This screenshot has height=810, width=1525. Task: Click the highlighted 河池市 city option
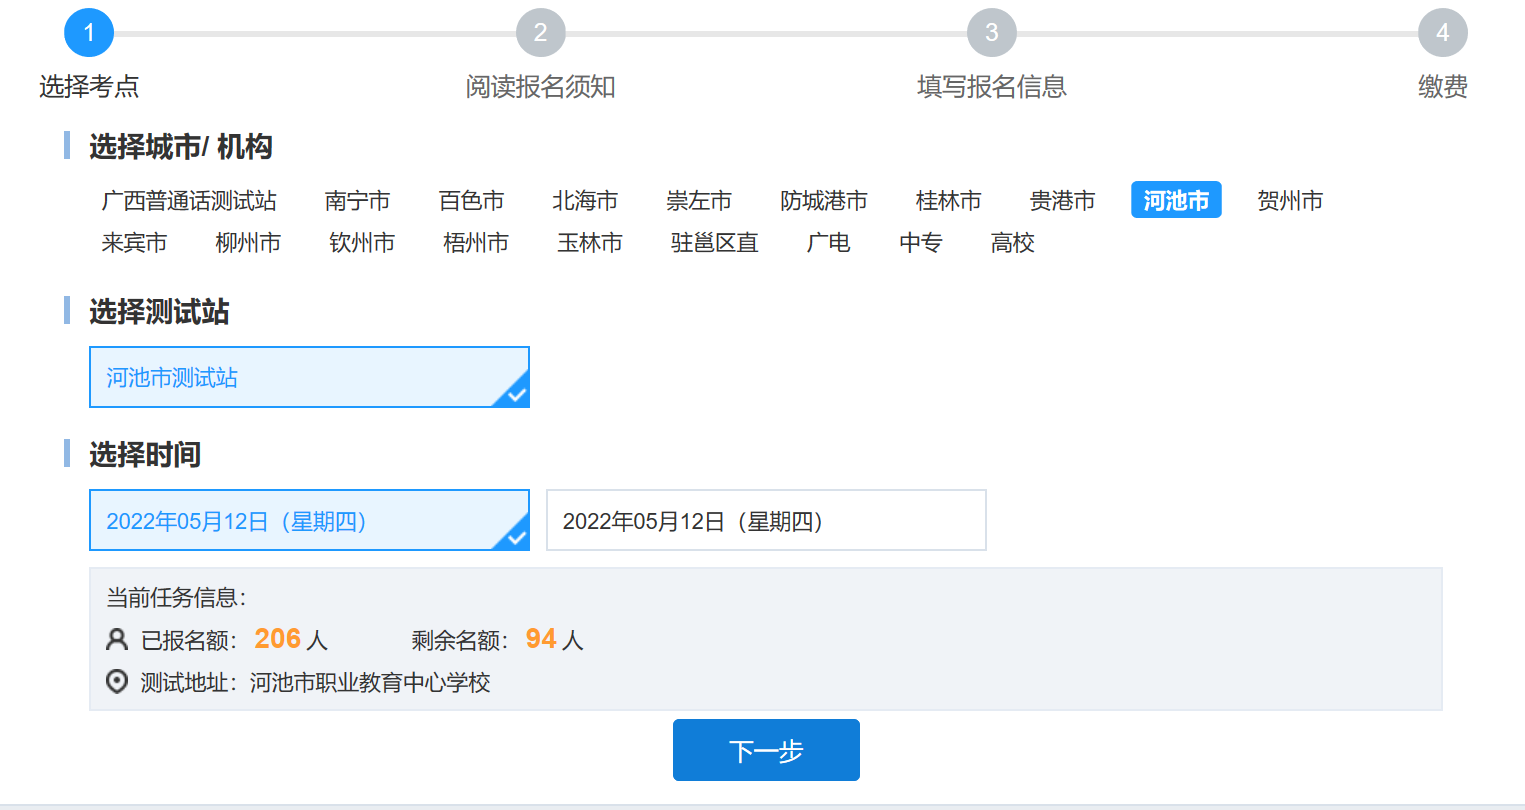[1176, 201]
